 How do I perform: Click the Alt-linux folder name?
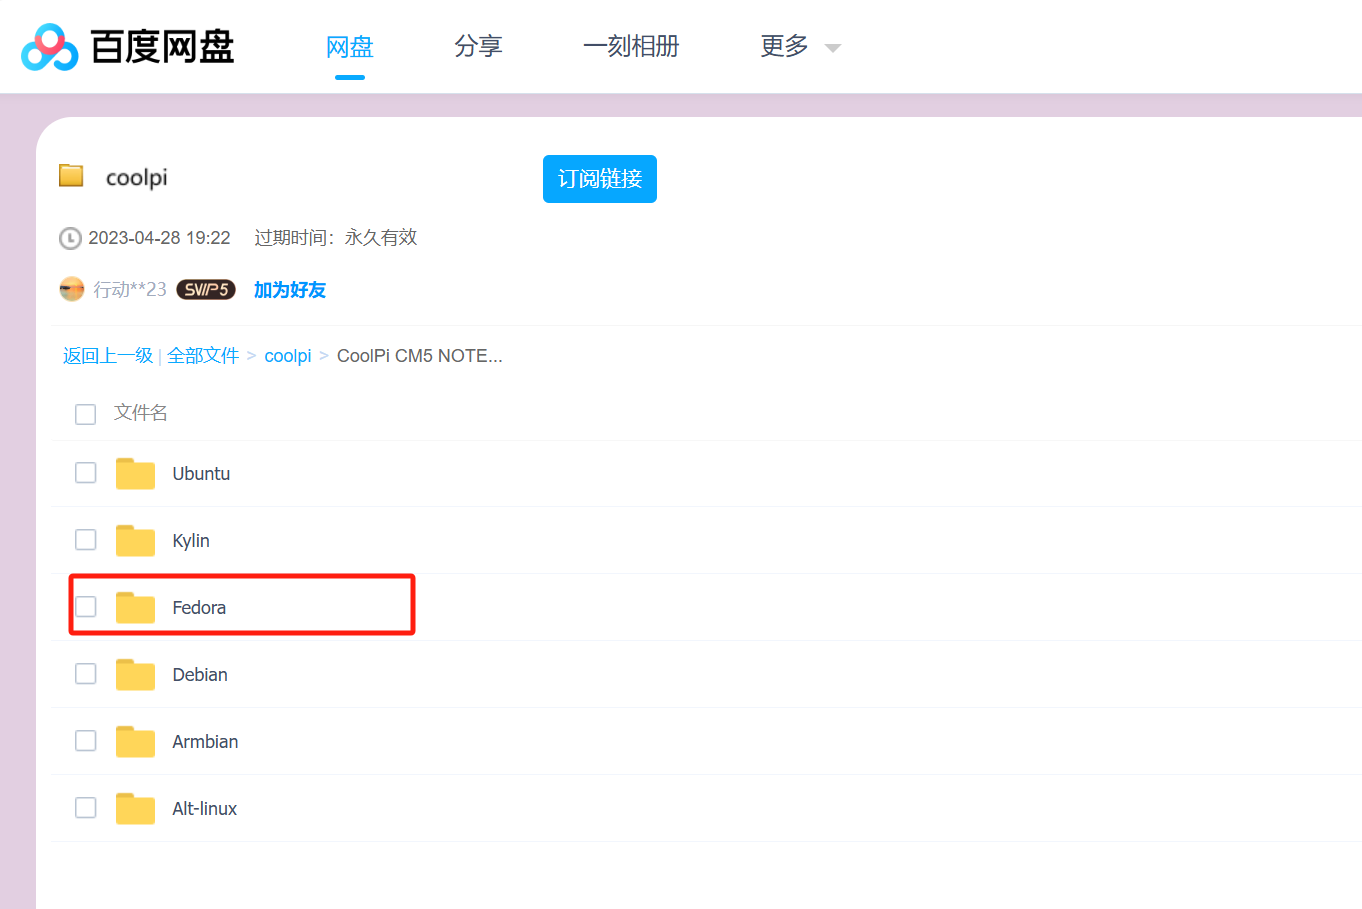click(x=204, y=809)
